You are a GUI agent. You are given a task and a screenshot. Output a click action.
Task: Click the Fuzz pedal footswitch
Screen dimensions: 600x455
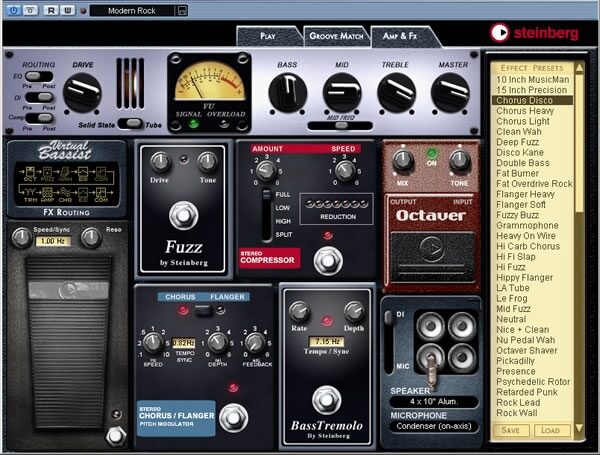[184, 215]
